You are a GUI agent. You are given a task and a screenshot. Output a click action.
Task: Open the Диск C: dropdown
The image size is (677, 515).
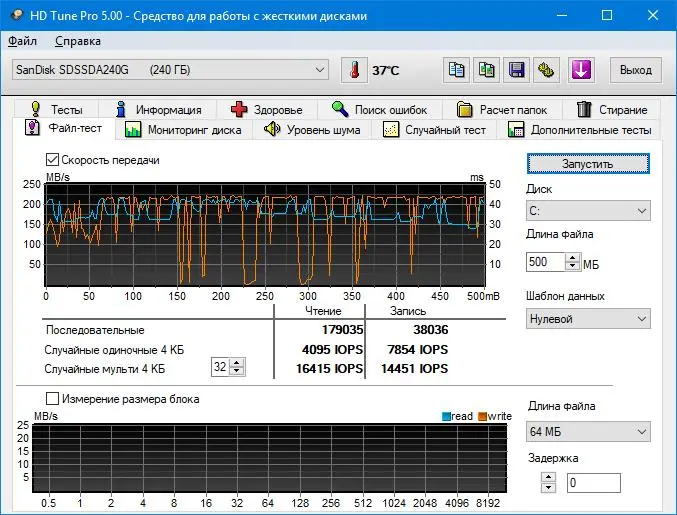(x=588, y=211)
